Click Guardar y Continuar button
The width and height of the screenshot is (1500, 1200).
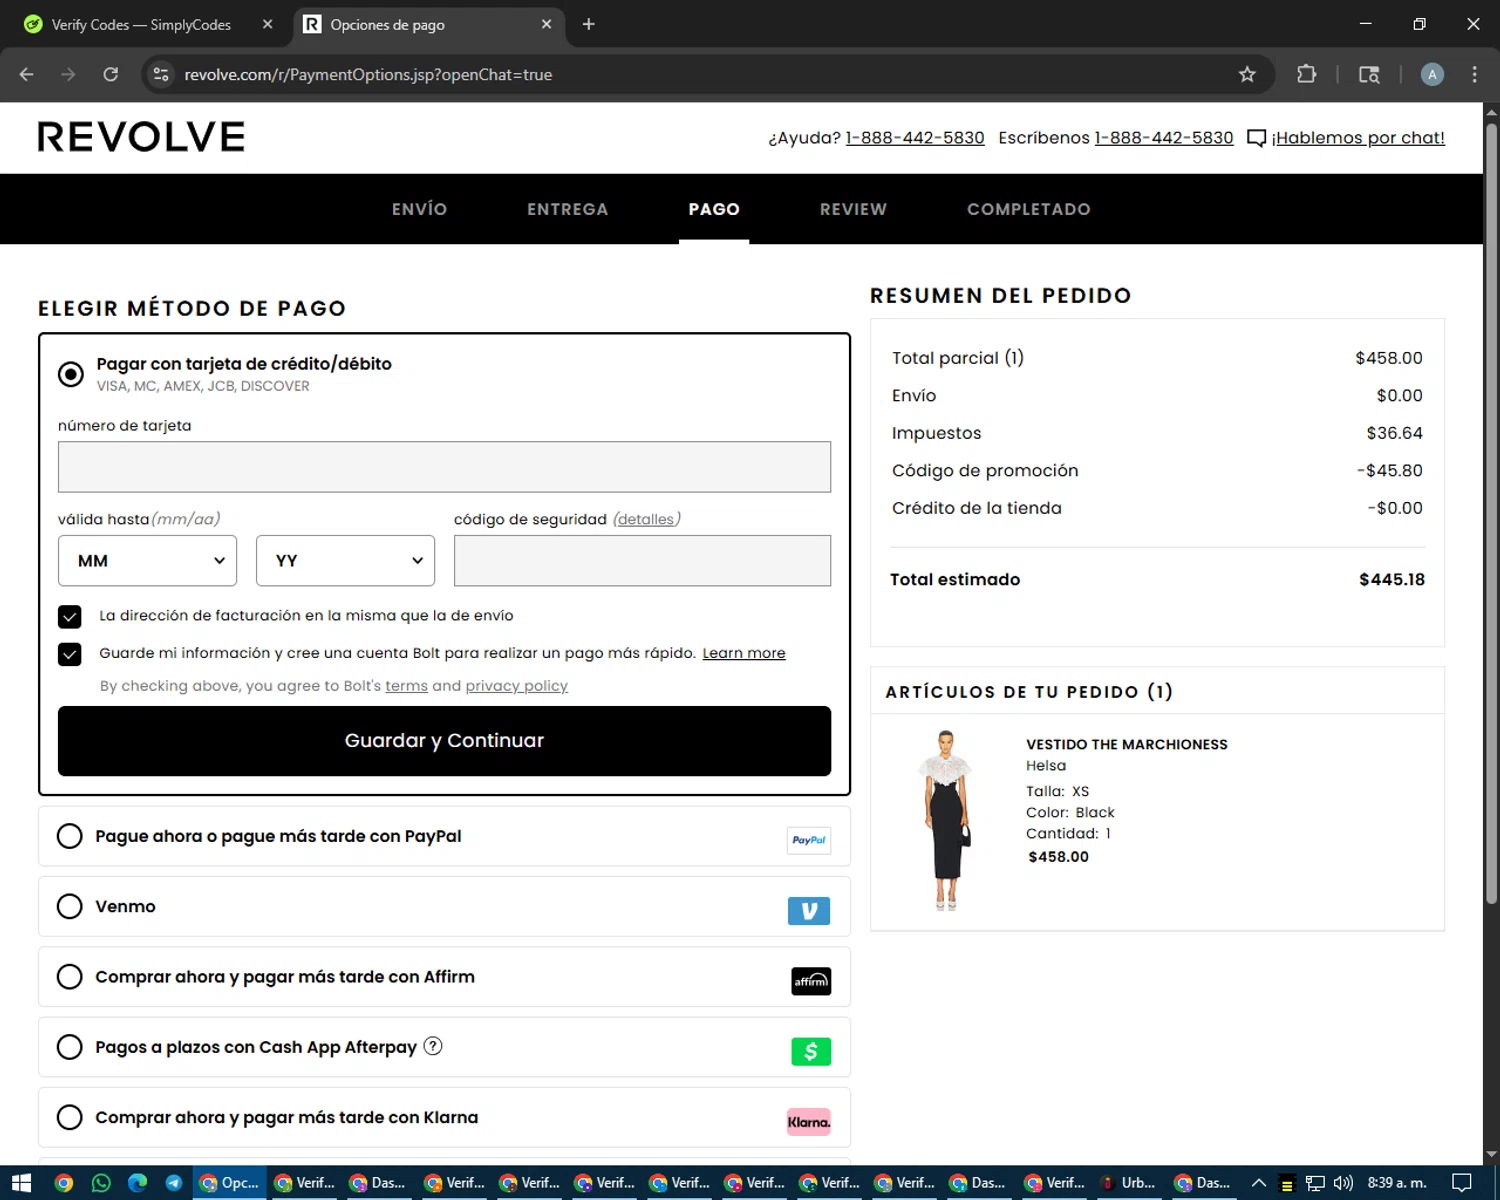point(444,741)
